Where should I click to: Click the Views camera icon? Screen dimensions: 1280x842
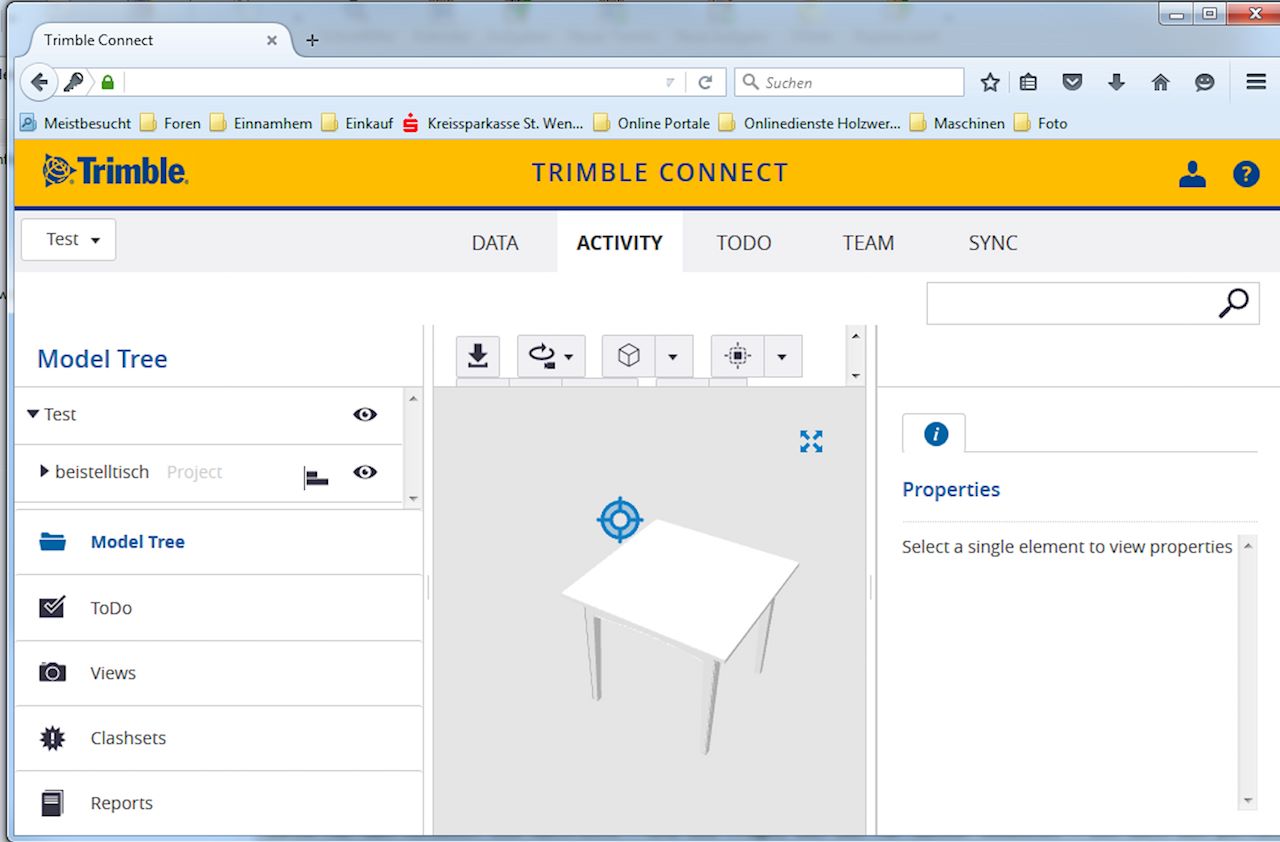pos(52,672)
